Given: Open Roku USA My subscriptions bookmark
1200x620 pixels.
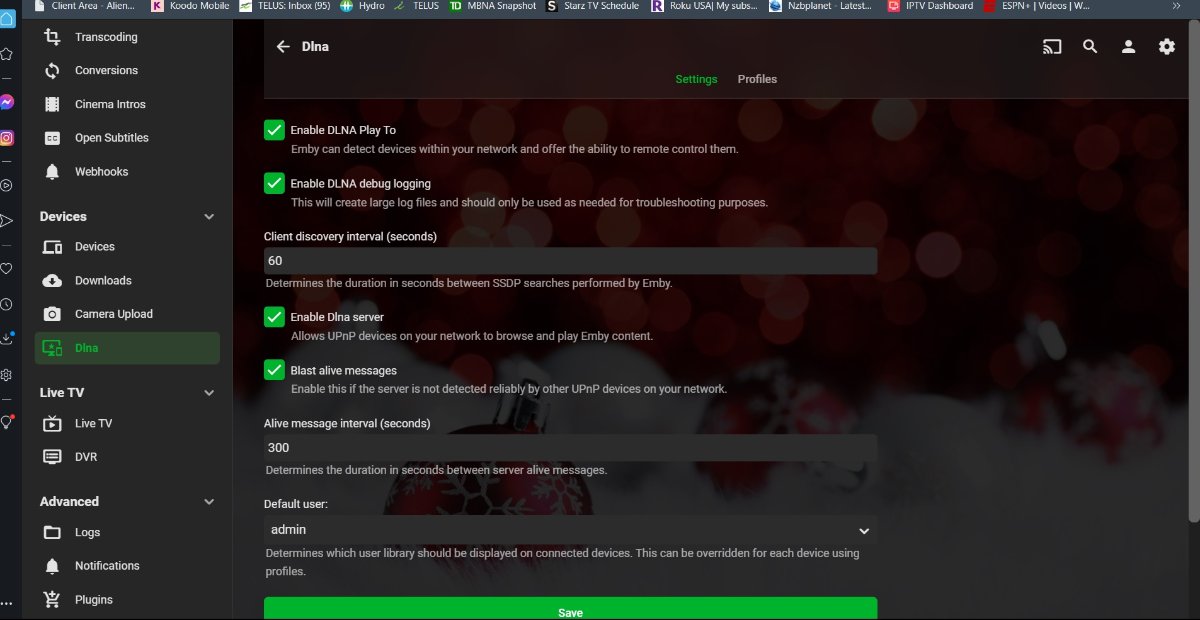Looking at the screenshot, I should pos(705,6).
